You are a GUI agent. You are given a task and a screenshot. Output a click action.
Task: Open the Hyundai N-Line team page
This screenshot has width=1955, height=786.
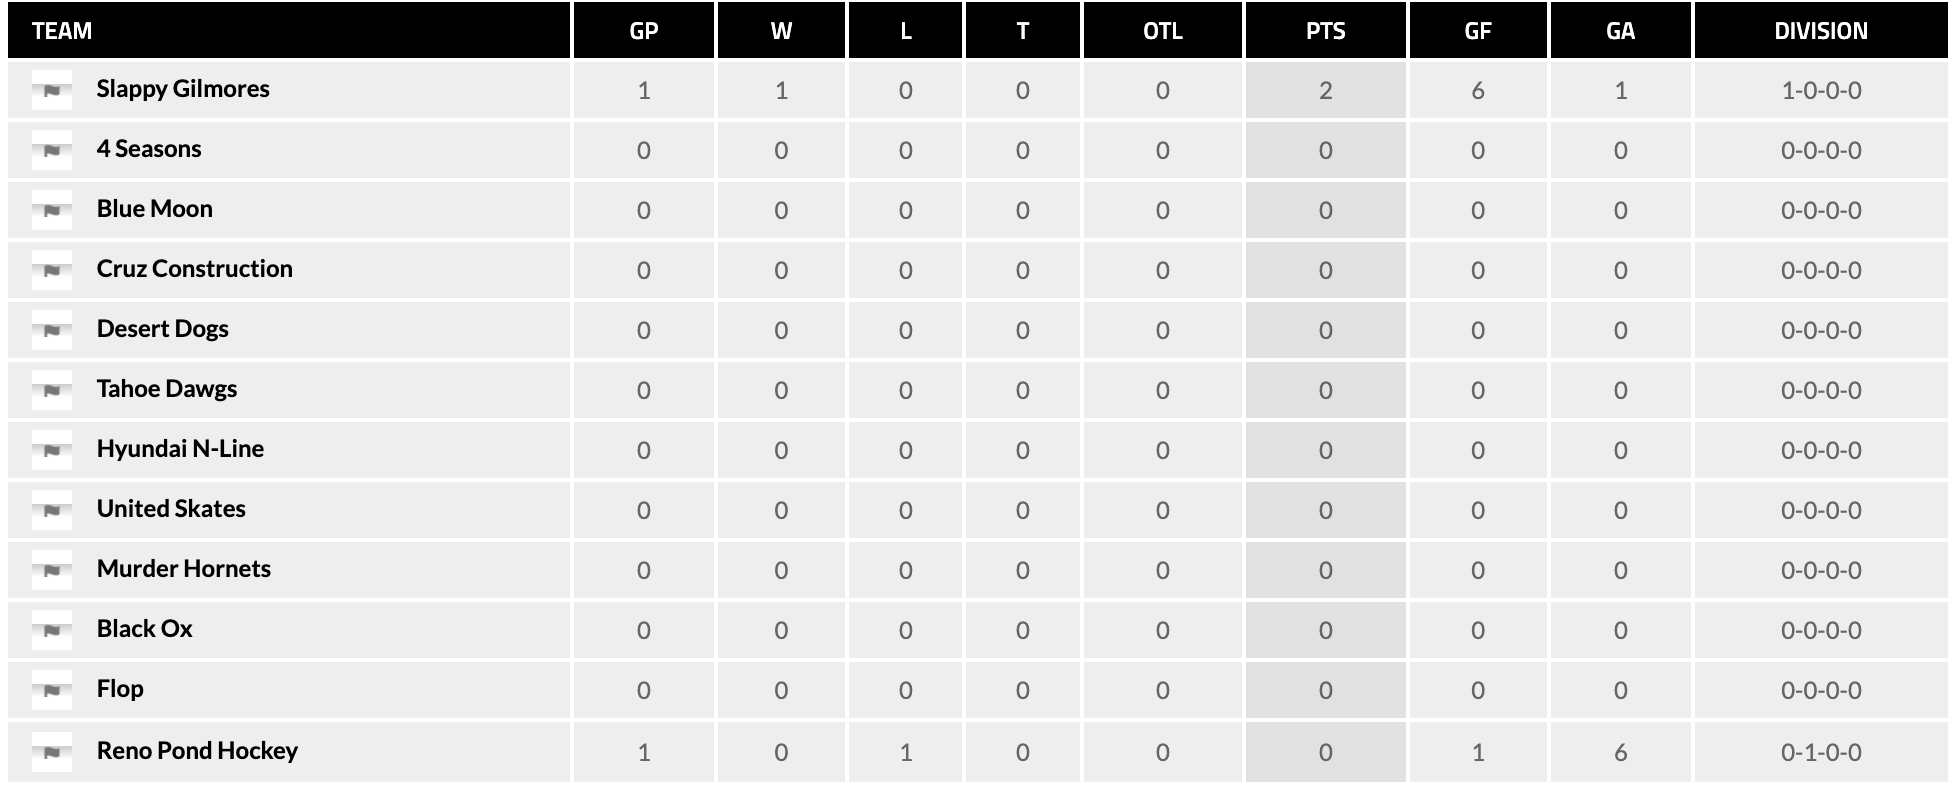click(x=180, y=449)
